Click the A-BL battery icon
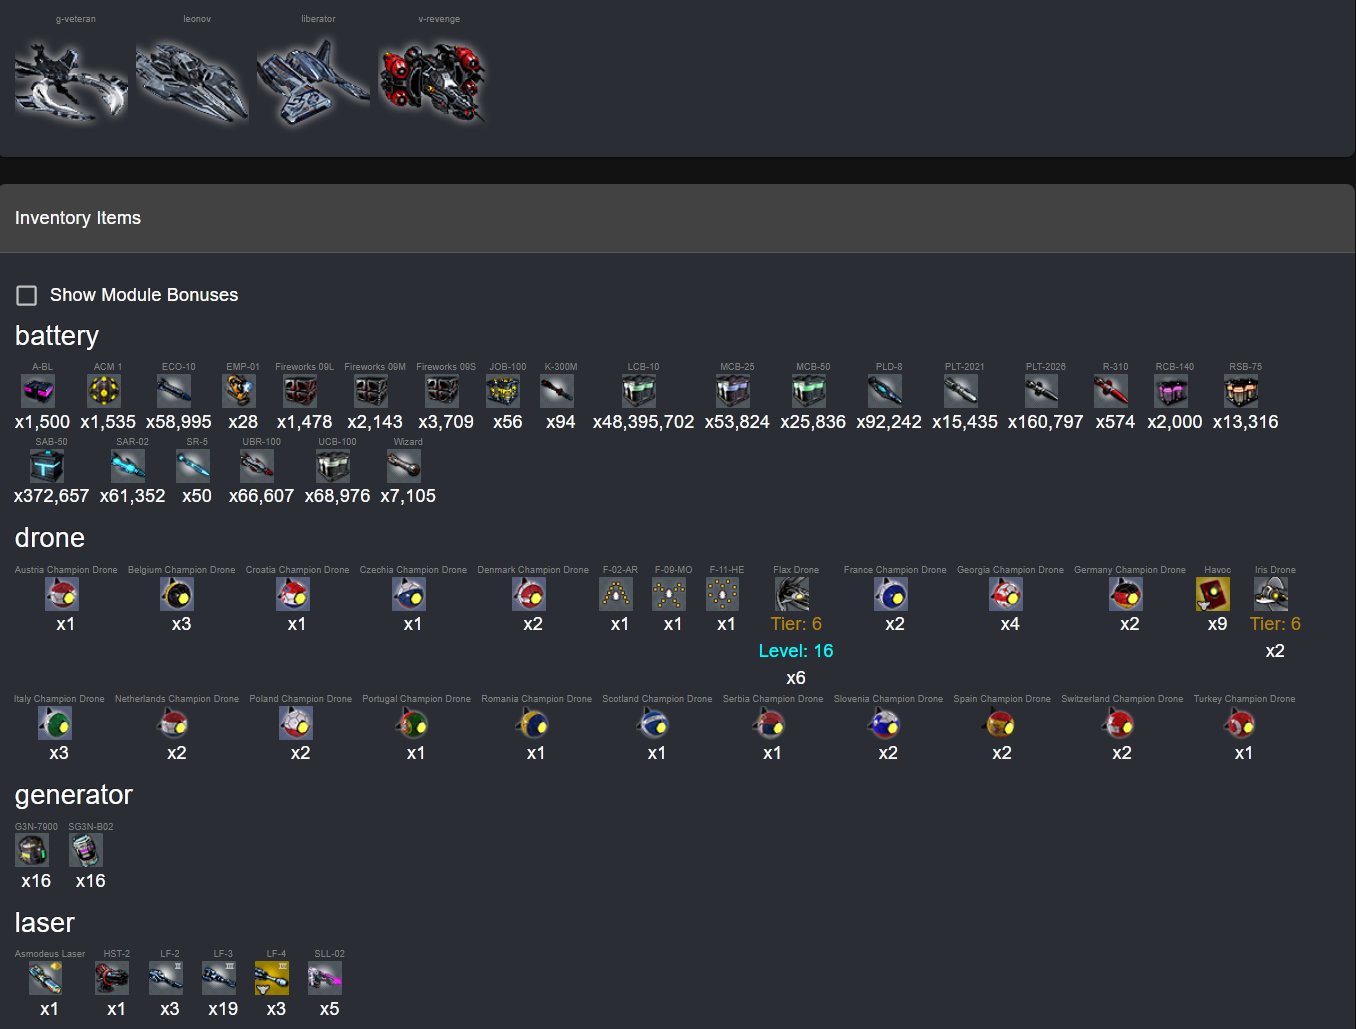The image size is (1356, 1029). coord(38,391)
